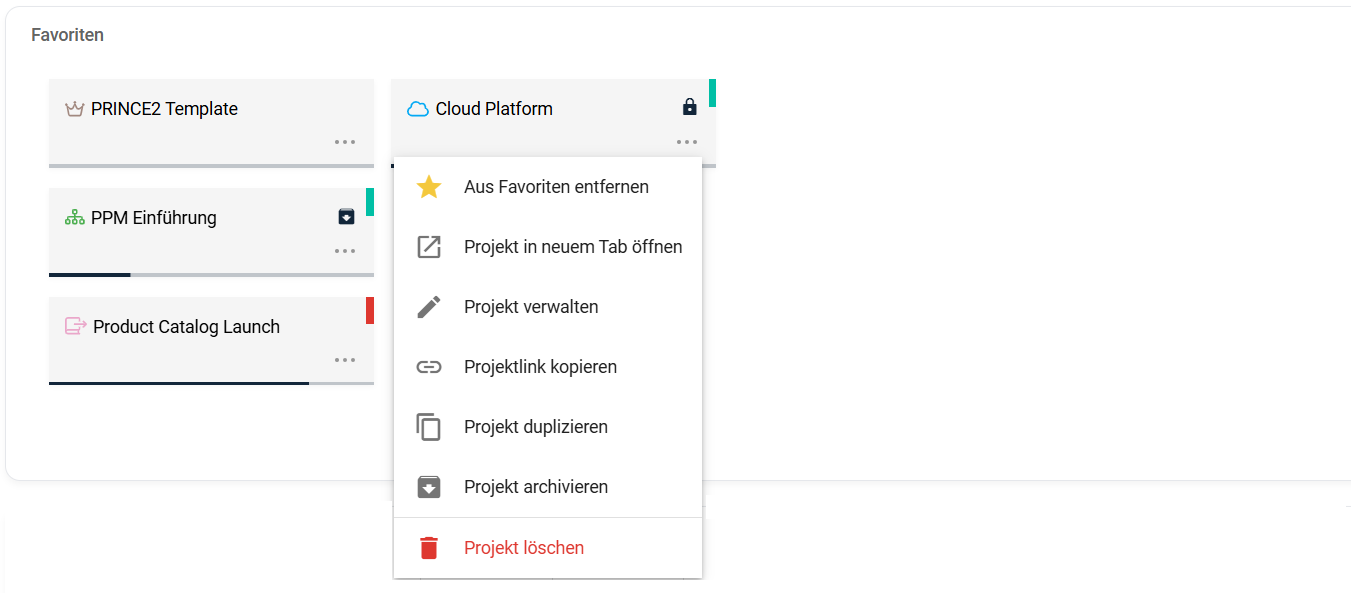The height and width of the screenshot is (593, 1351).
Task: Click the crown icon of PRINCE2 Template
Action: tap(74, 109)
